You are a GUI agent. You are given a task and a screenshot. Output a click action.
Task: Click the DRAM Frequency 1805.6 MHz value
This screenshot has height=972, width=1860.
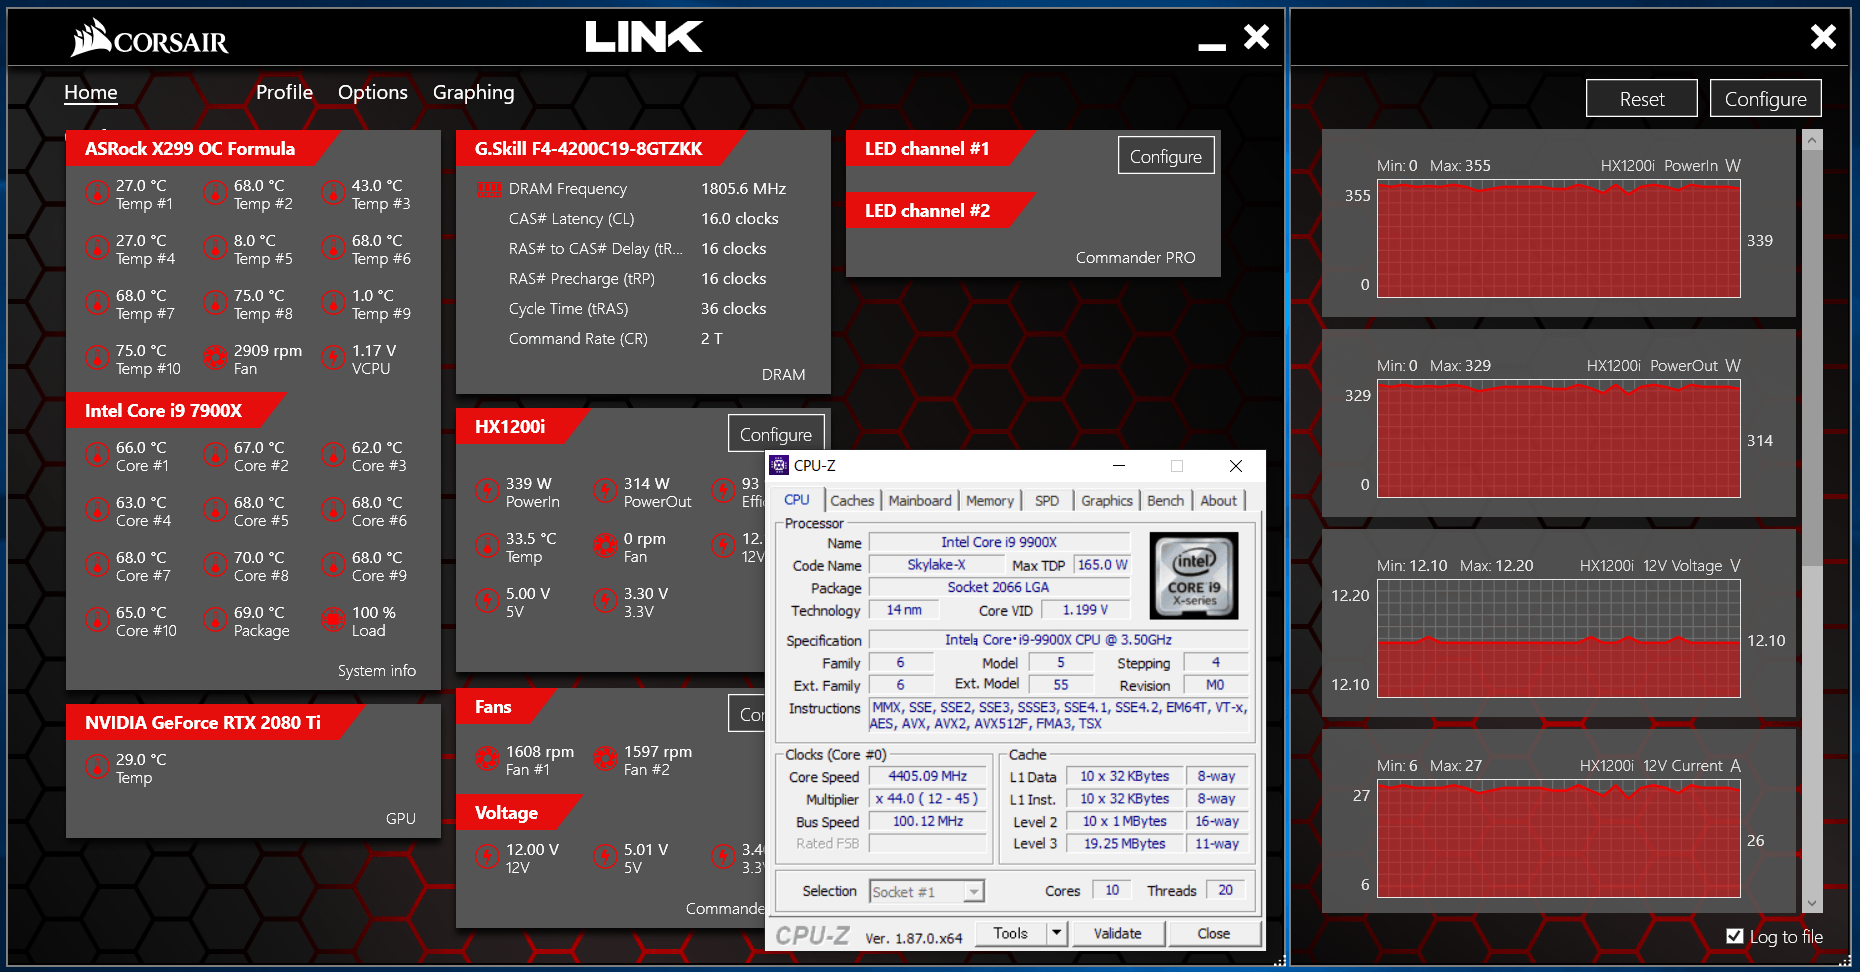coord(743,188)
